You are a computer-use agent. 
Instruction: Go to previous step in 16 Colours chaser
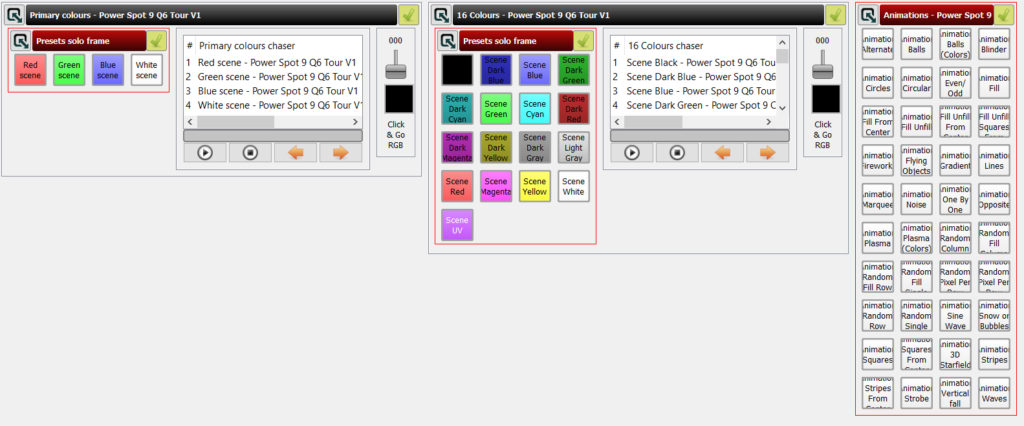(716, 153)
